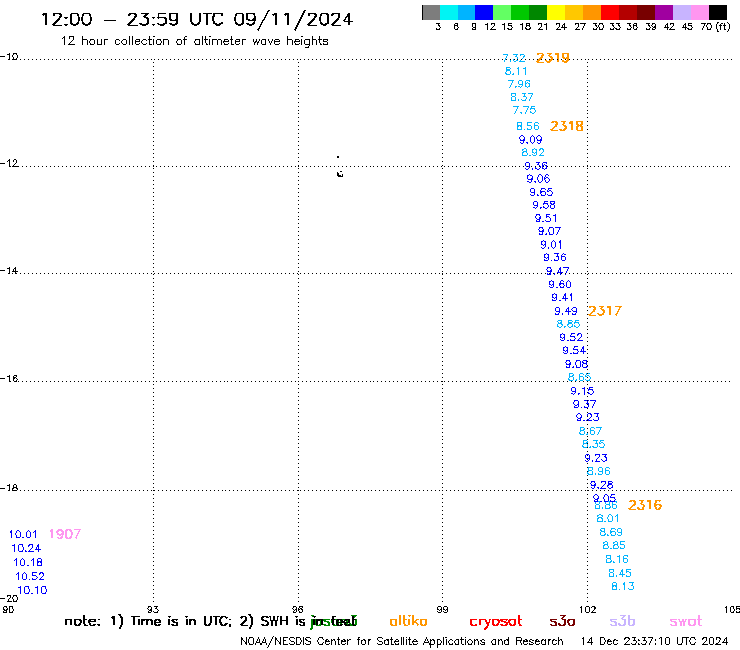
Task: Click the lavender swatch in the color legend
Action: 682,12
